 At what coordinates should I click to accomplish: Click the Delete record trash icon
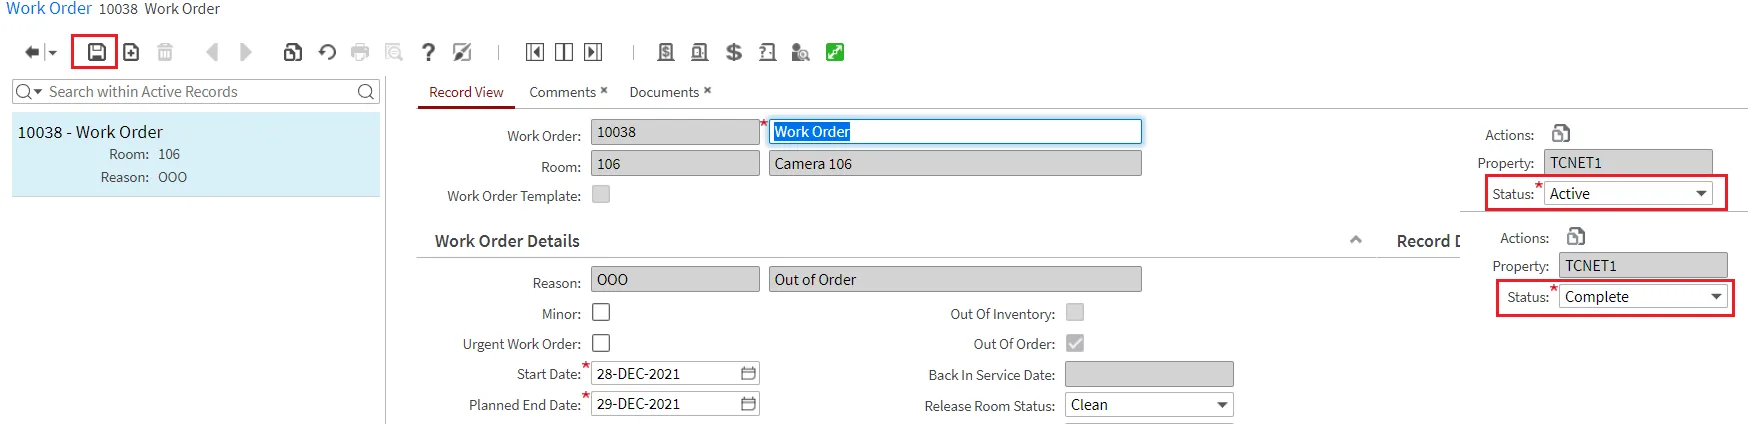[165, 52]
